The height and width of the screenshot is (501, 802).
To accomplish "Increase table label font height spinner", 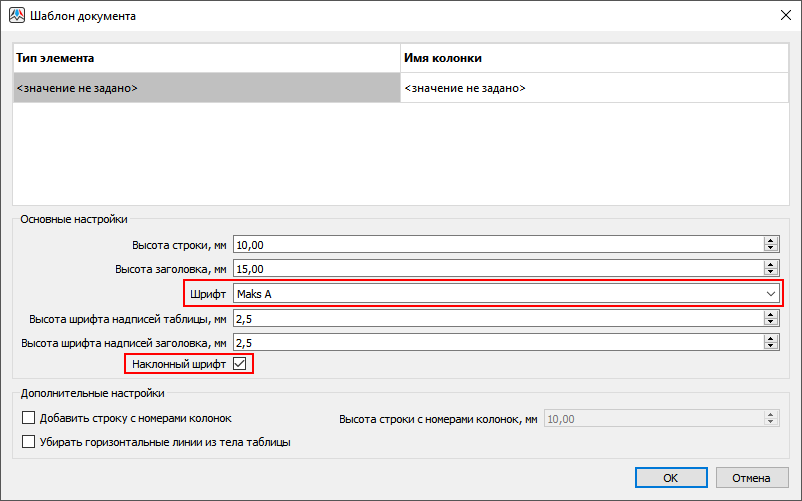I will (770, 314).
